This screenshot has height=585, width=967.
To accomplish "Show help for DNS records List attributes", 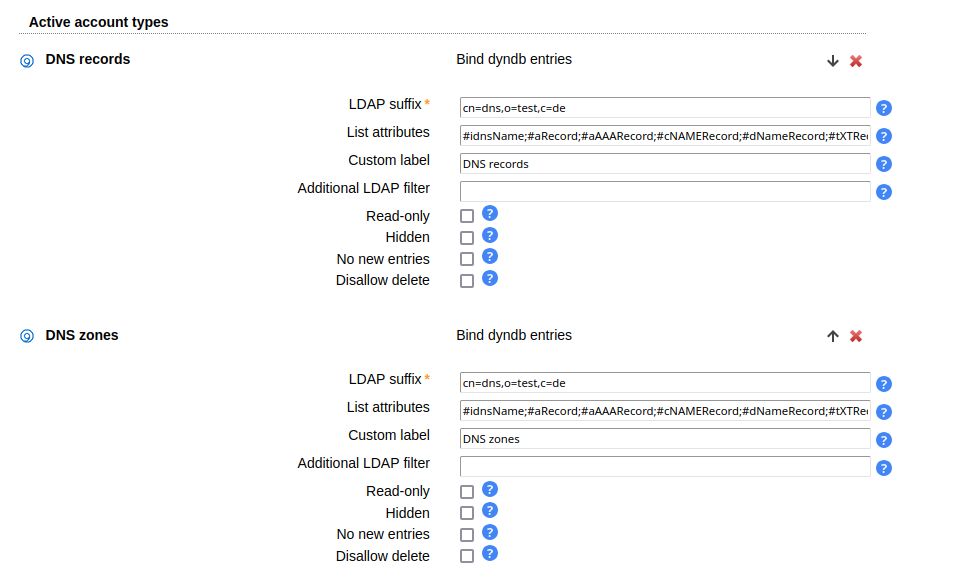I will (884, 136).
